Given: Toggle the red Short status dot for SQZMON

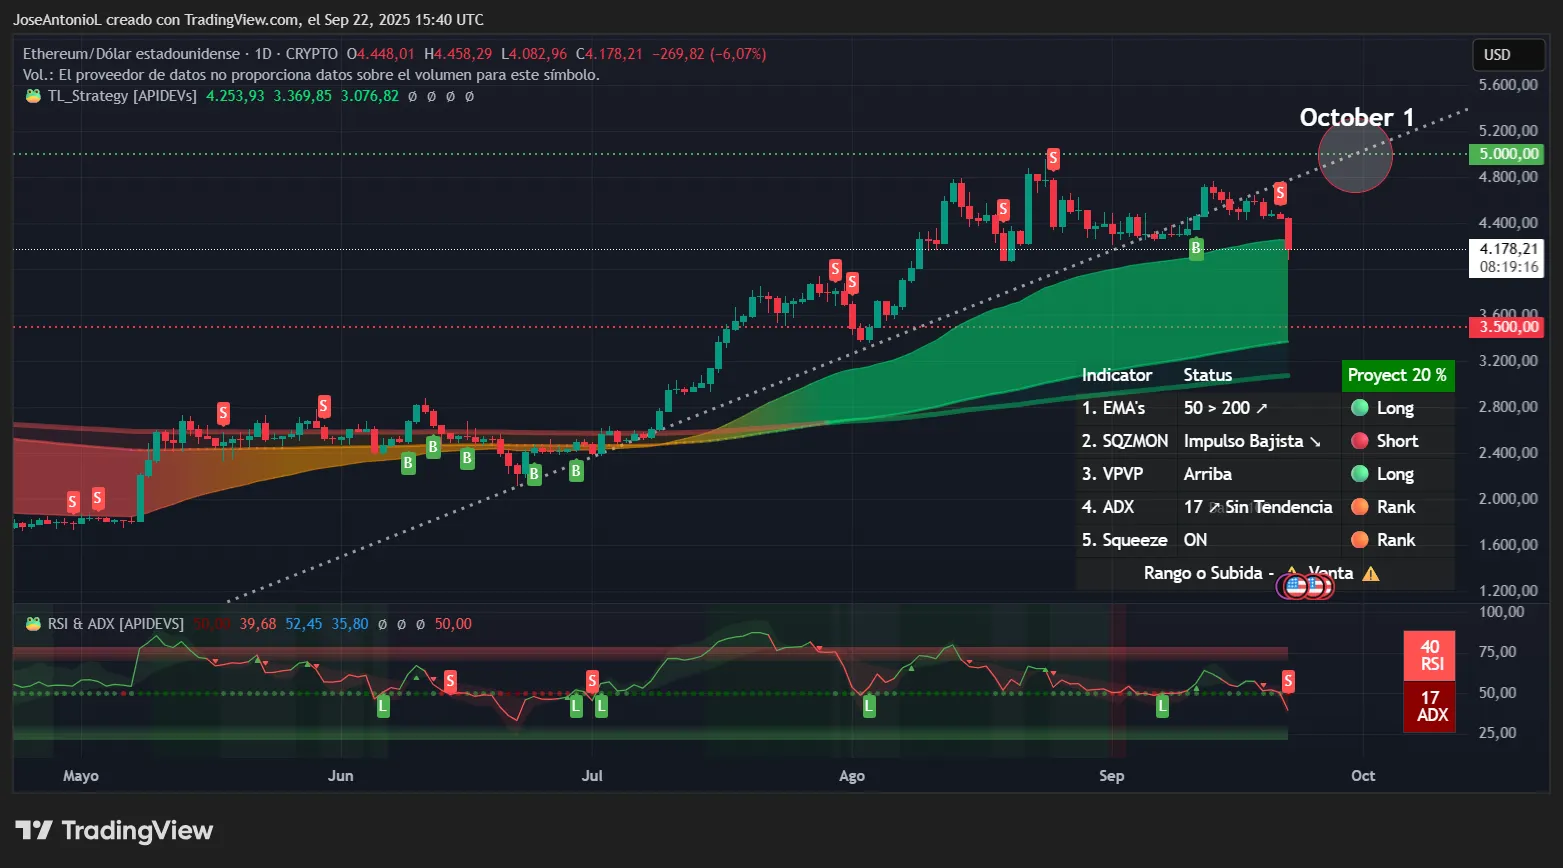Looking at the screenshot, I should pyautogui.click(x=1360, y=441).
